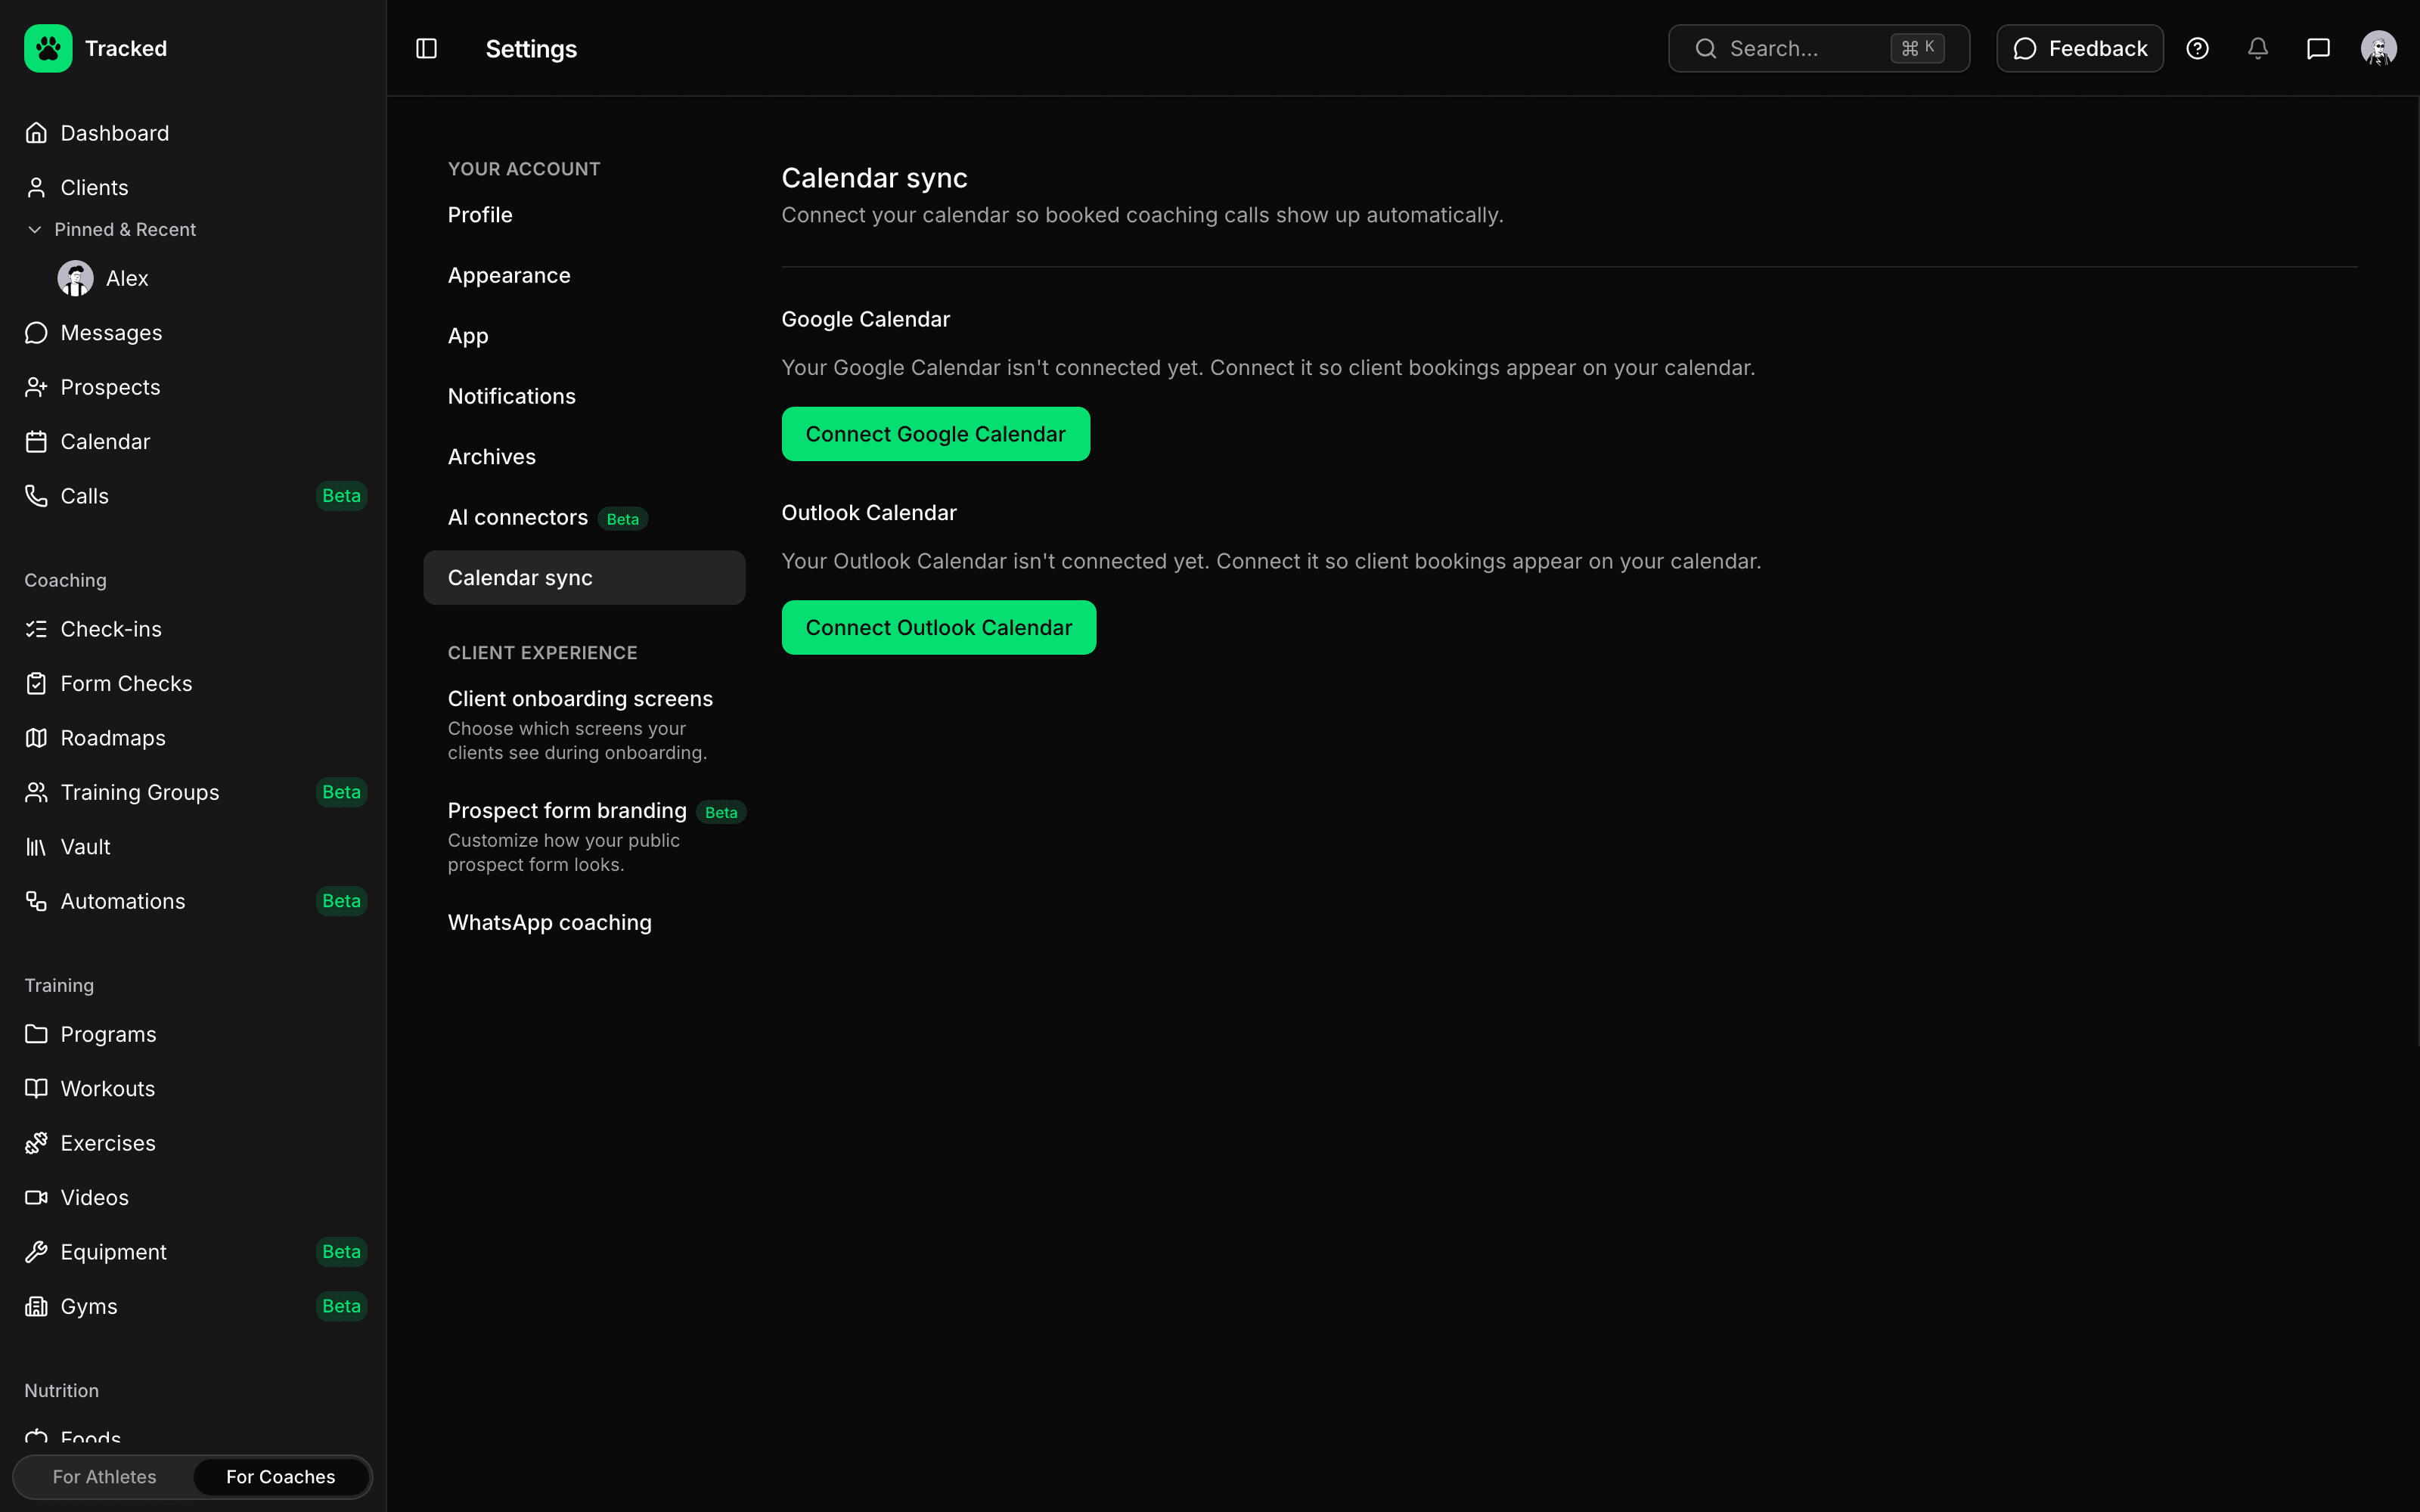This screenshot has width=2420, height=1512.
Task: Open App settings
Action: (x=584, y=336)
